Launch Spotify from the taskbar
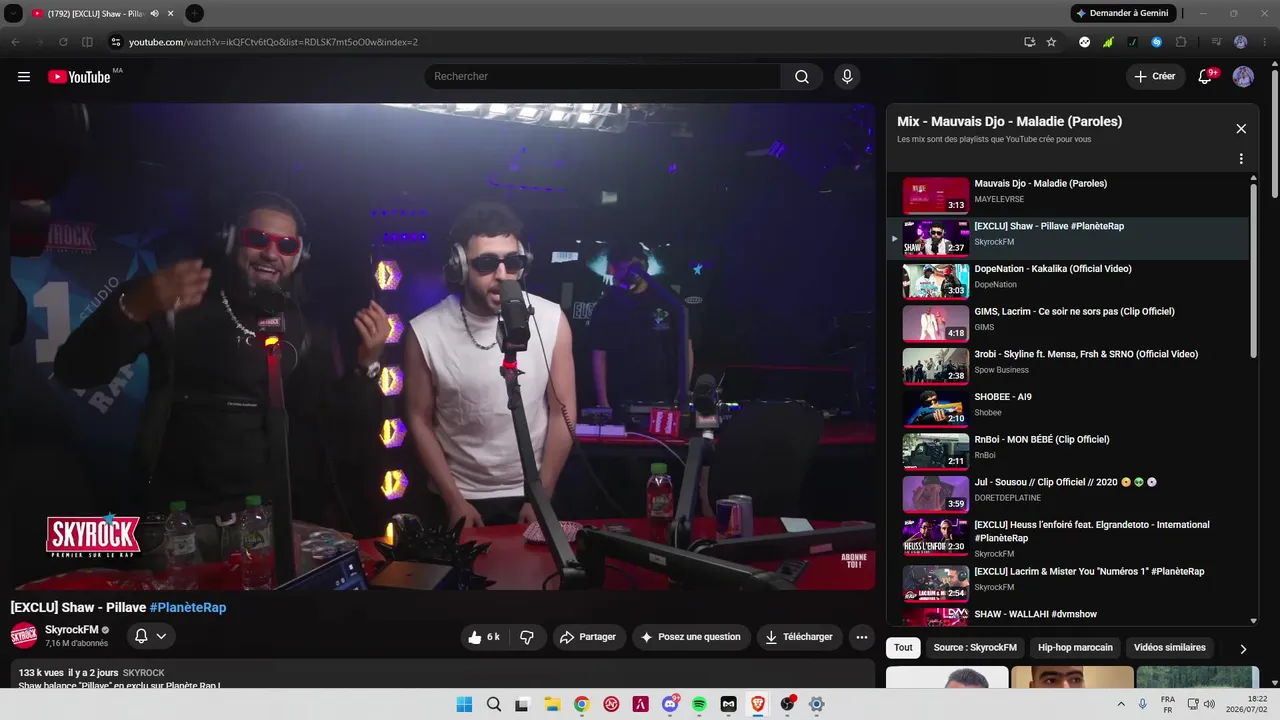The image size is (1280, 720). coord(699,704)
